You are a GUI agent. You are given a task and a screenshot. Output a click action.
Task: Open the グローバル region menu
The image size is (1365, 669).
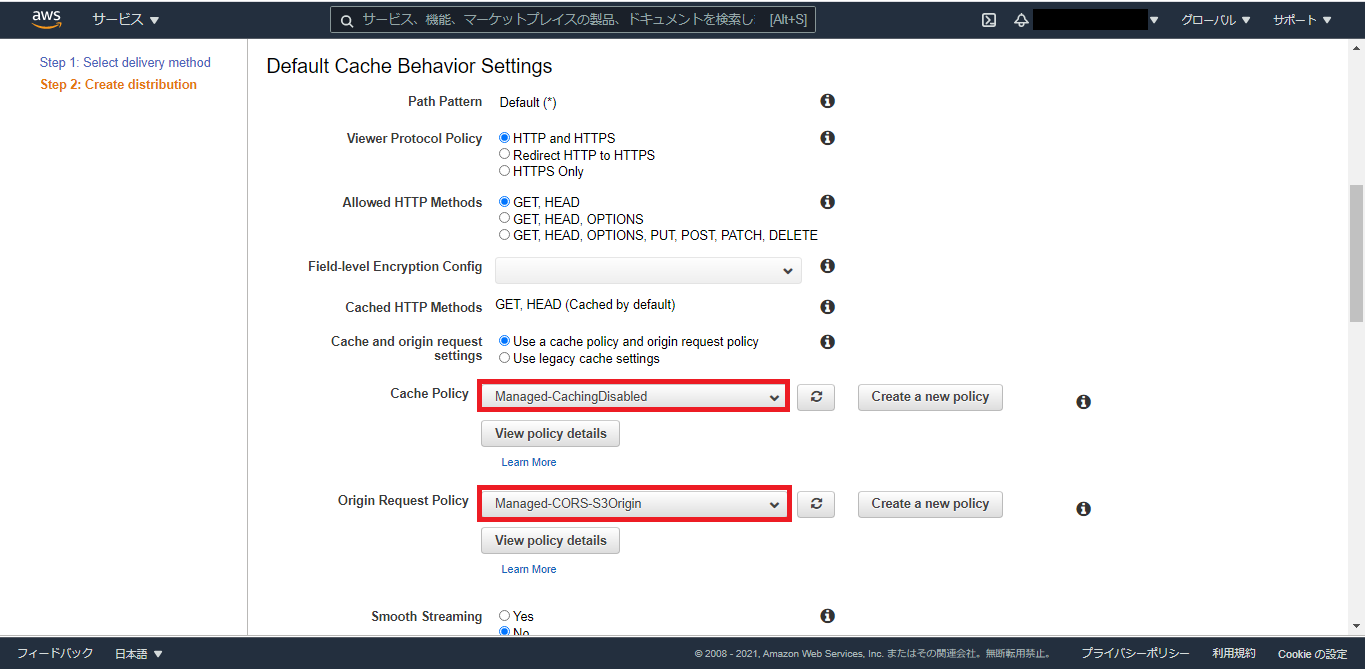(x=1215, y=20)
